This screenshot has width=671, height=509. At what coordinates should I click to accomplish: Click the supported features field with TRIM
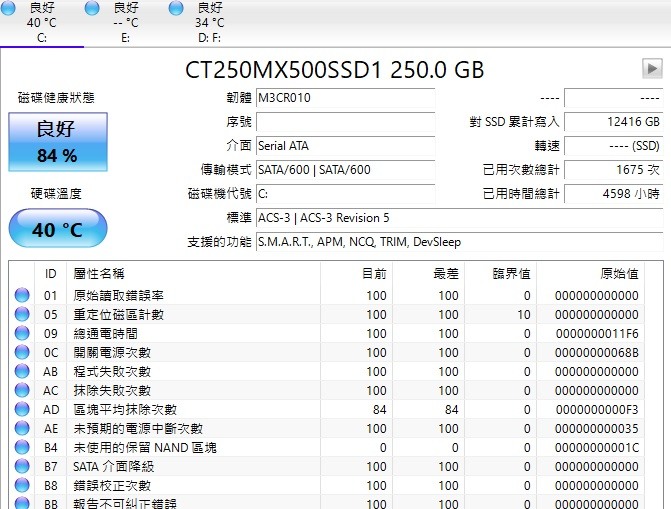click(459, 242)
